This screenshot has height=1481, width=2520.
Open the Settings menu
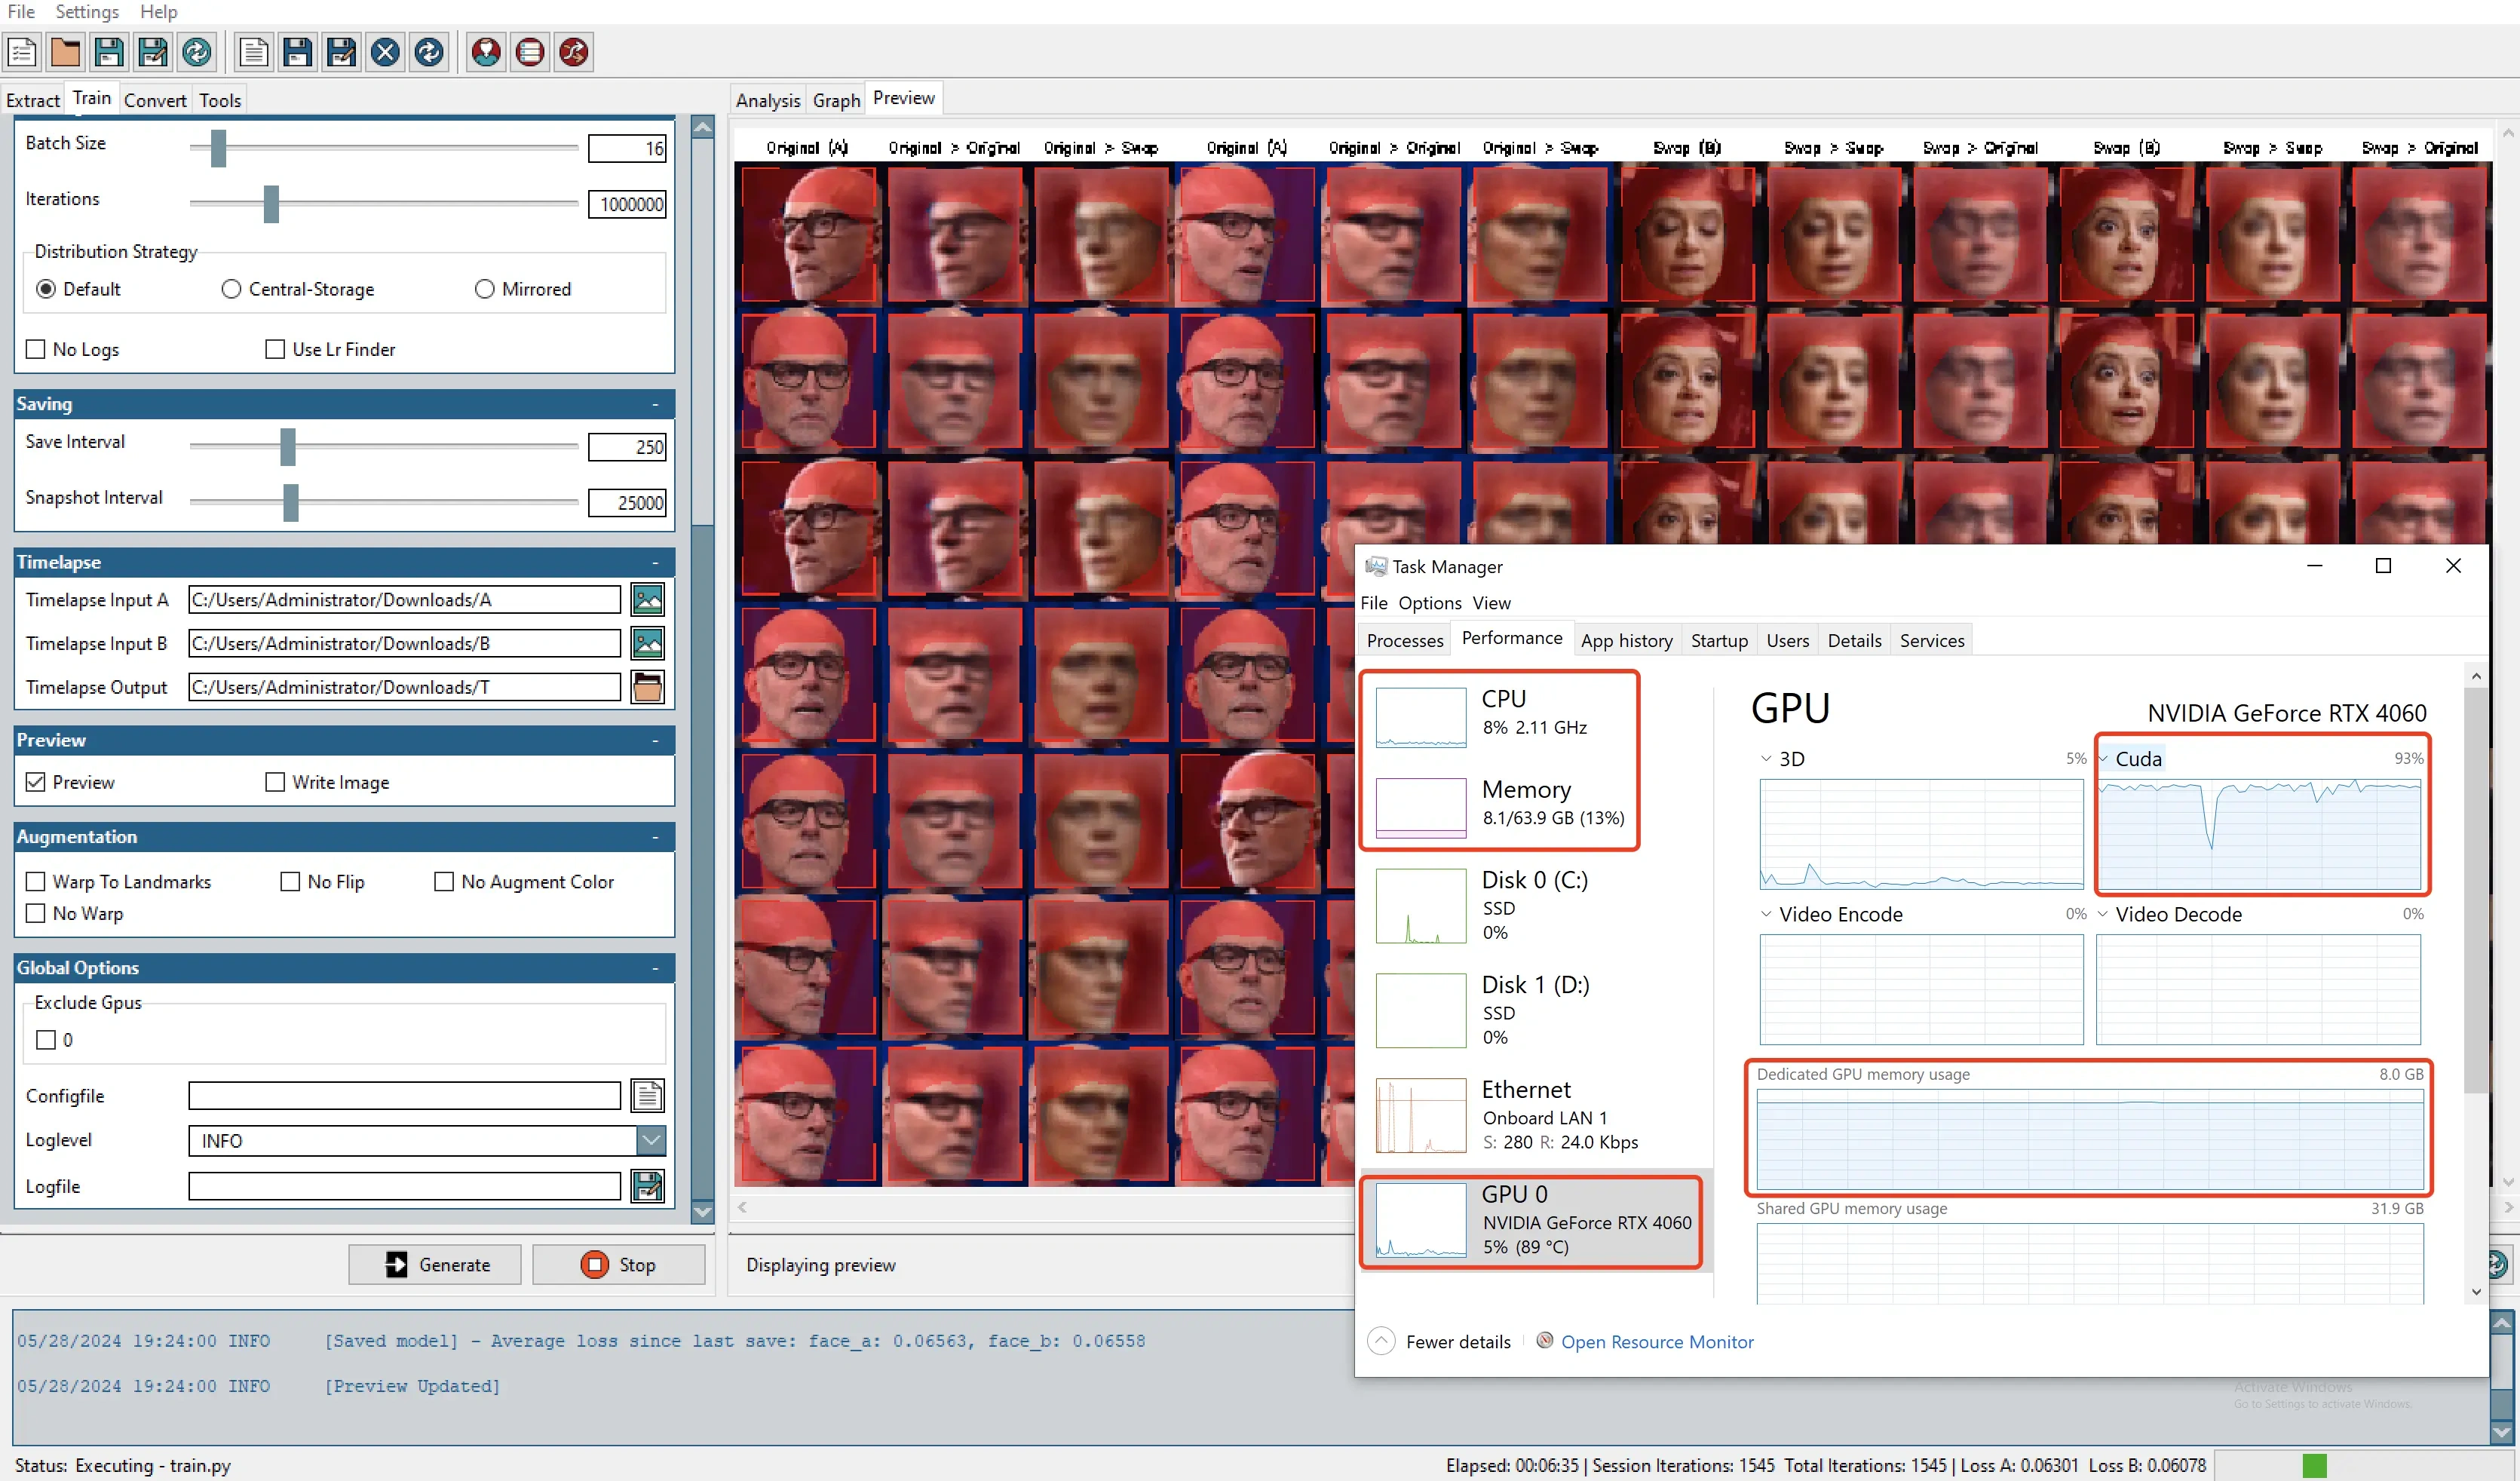tap(87, 11)
